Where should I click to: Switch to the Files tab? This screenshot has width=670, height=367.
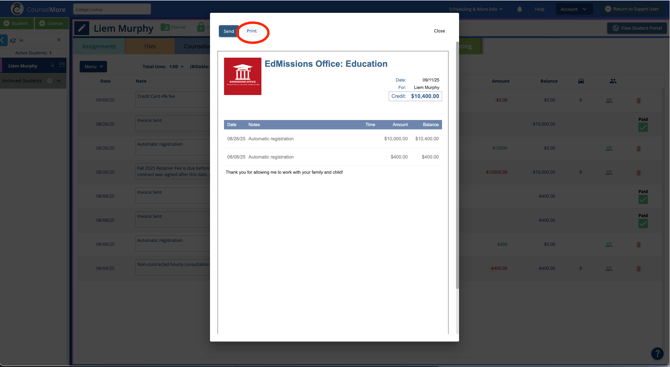[150, 46]
